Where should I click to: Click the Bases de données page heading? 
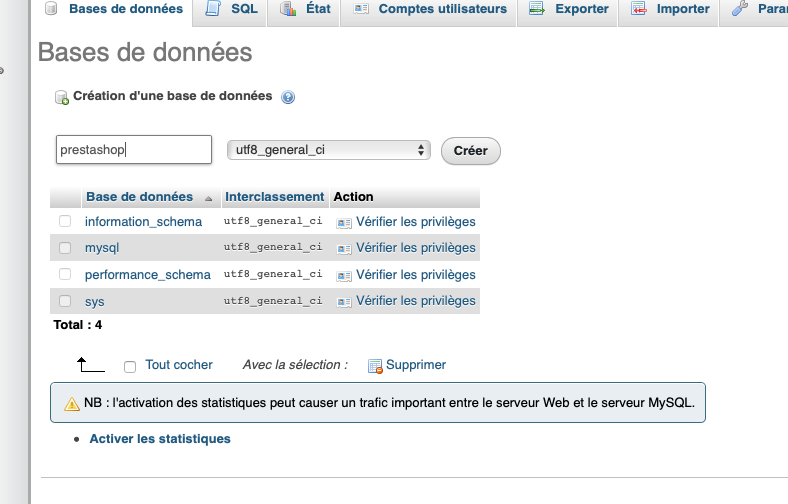pos(145,52)
